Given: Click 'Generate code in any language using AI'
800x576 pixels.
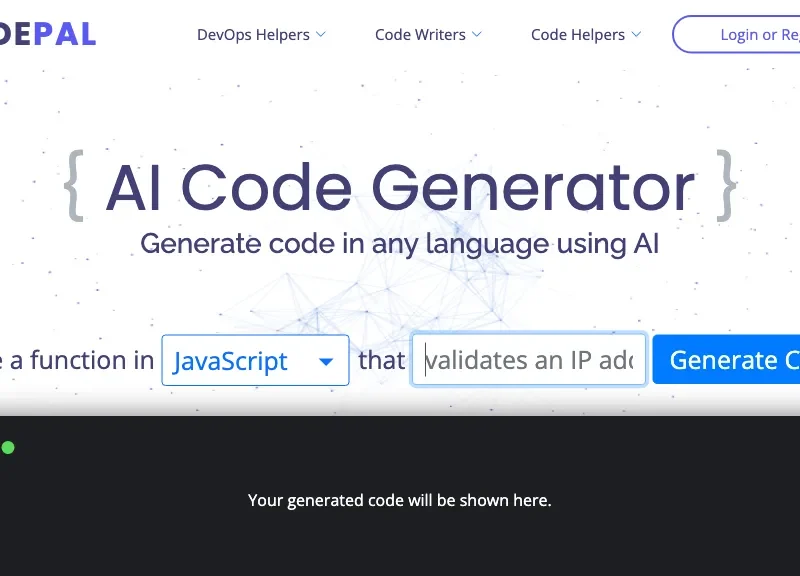Looking at the screenshot, I should click(399, 243).
